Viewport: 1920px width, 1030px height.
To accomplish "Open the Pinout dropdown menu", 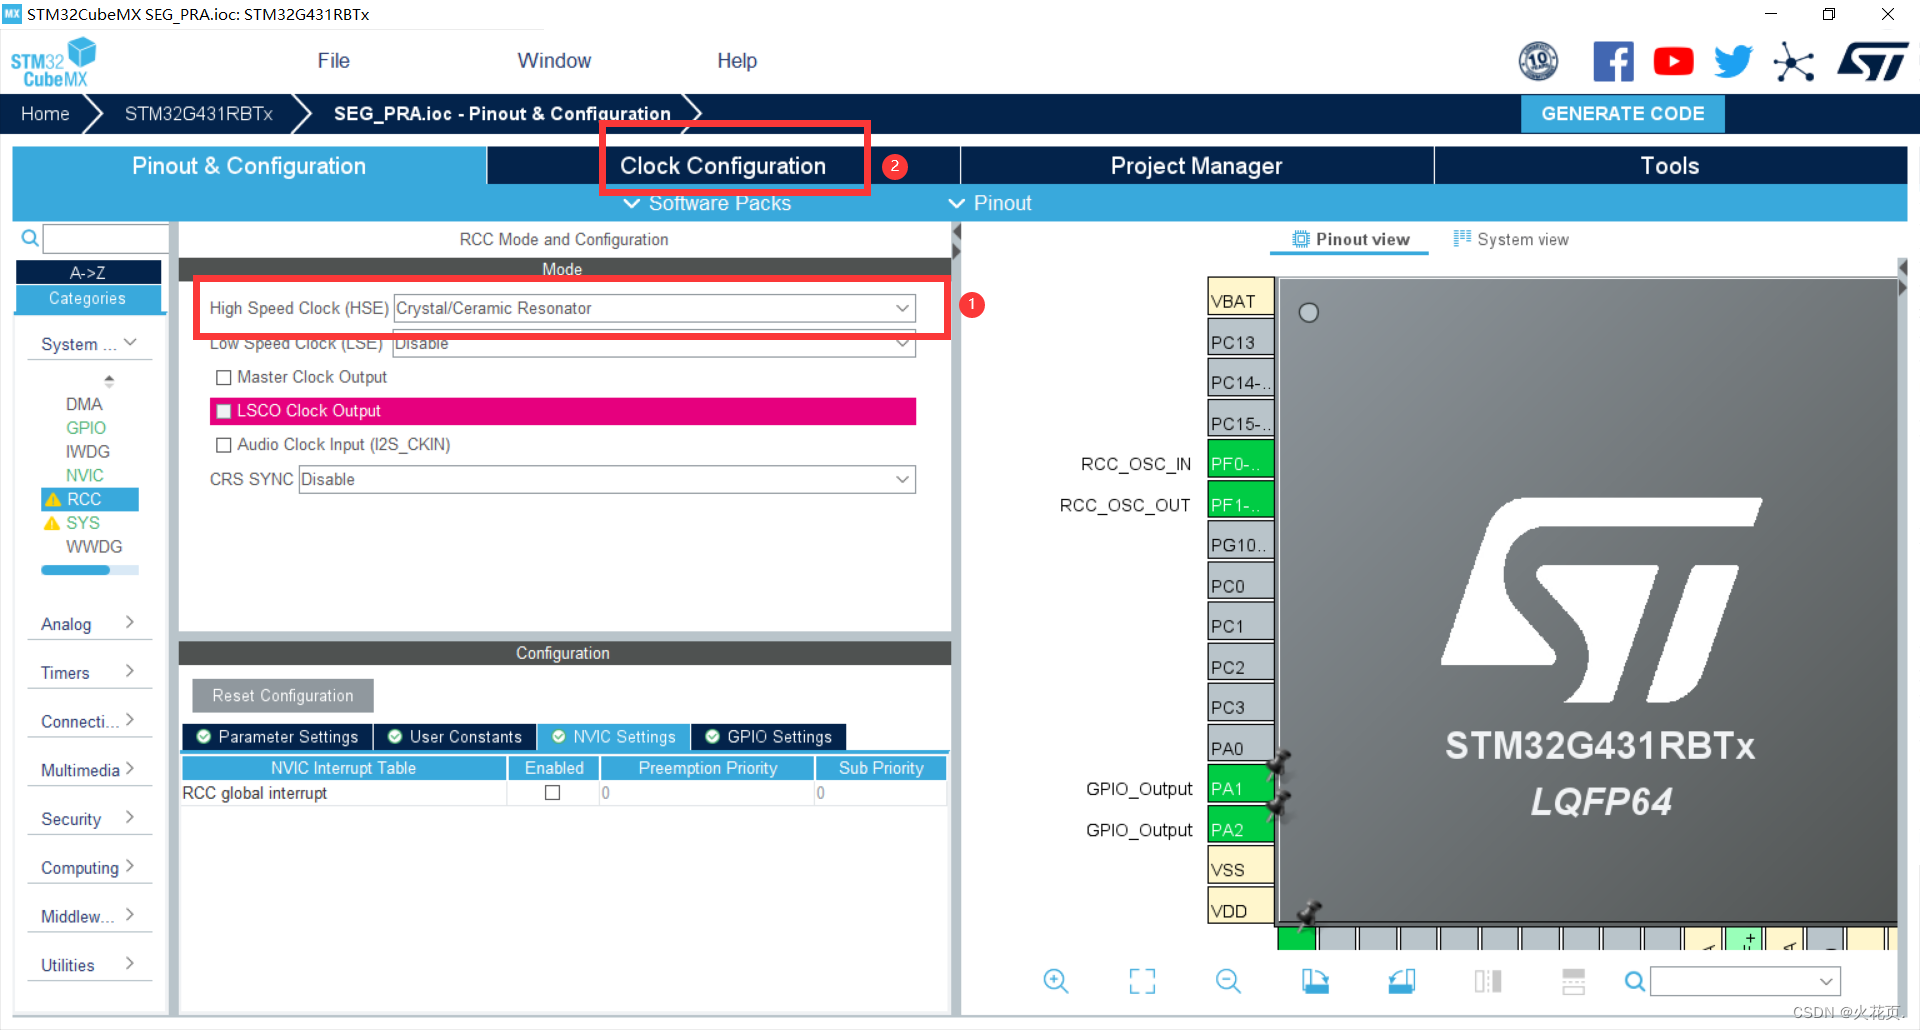I will click(x=990, y=203).
